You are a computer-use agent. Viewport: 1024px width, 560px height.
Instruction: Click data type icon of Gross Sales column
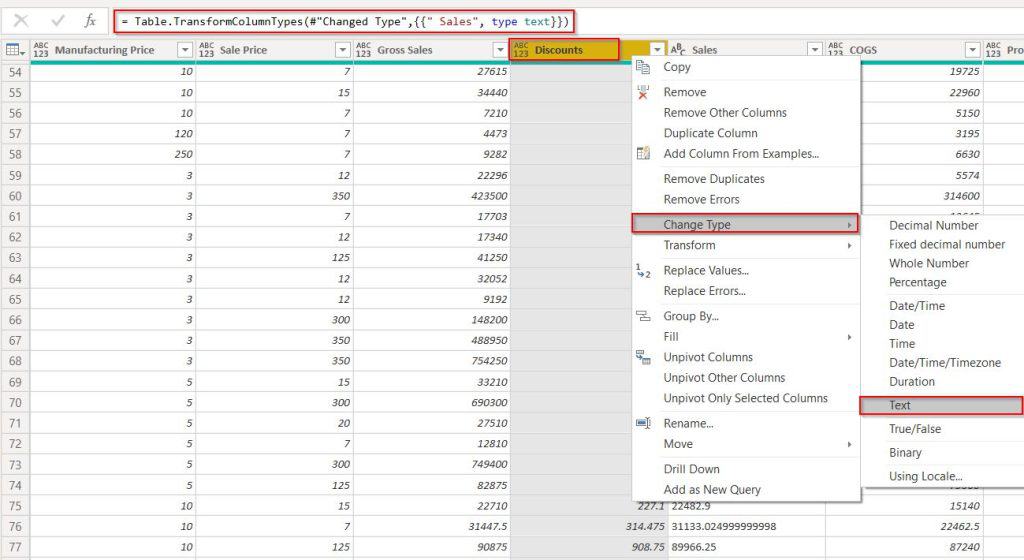[x=363, y=50]
